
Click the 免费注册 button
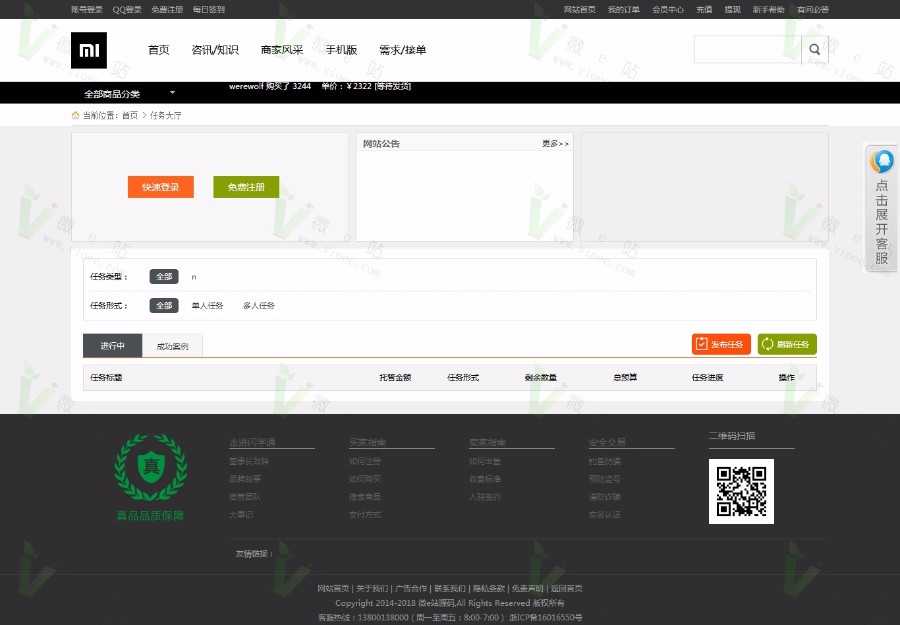(x=246, y=186)
